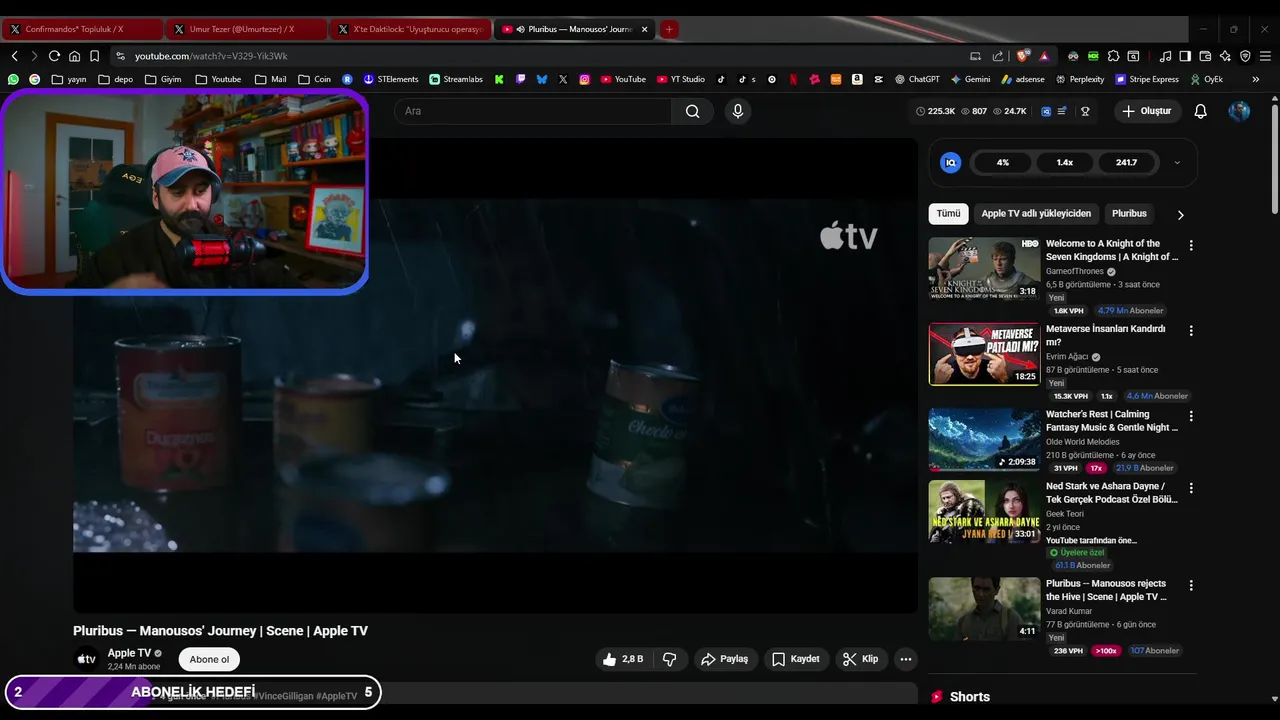Click the Klip clip button
The height and width of the screenshot is (720, 1280).
pyautogui.click(x=860, y=659)
